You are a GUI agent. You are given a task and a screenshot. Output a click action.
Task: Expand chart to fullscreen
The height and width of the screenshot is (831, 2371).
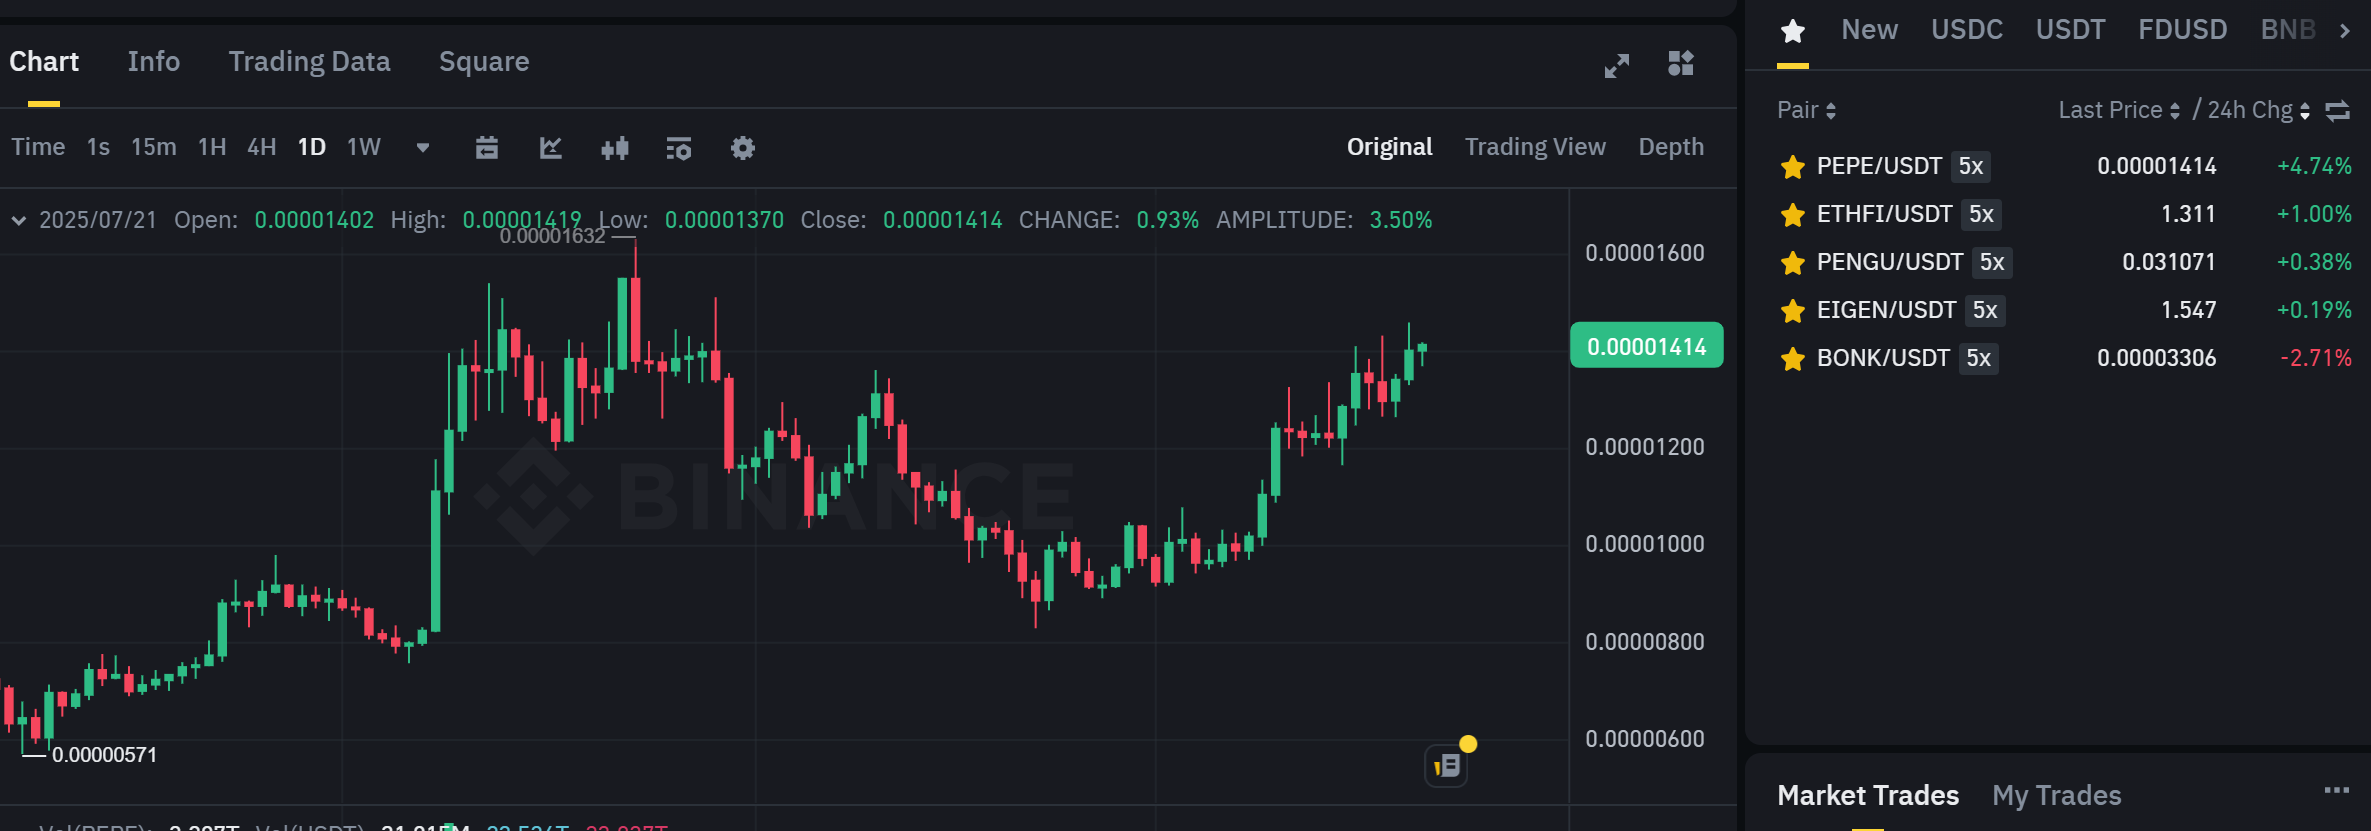coord(1617,65)
